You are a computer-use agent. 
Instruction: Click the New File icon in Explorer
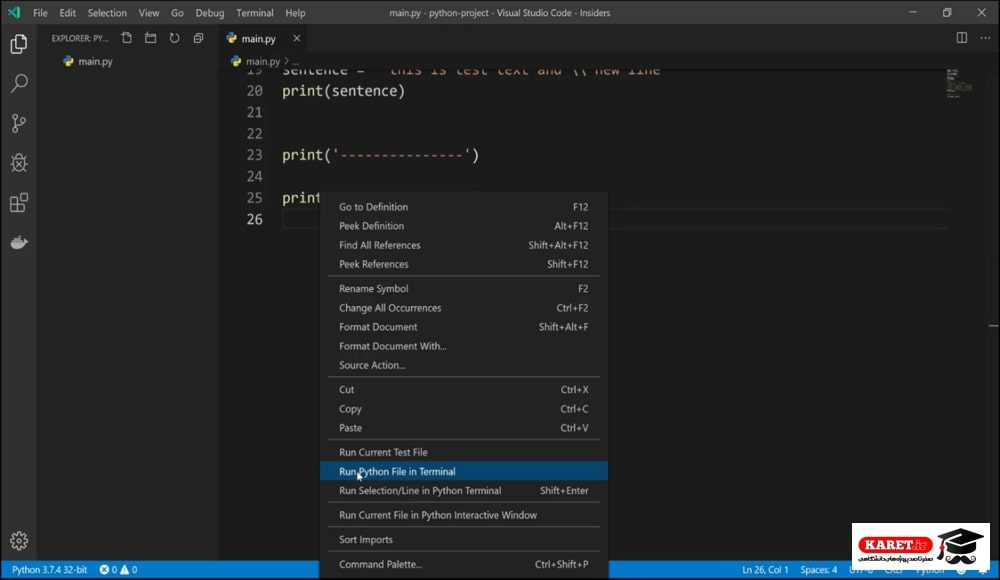(x=127, y=38)
